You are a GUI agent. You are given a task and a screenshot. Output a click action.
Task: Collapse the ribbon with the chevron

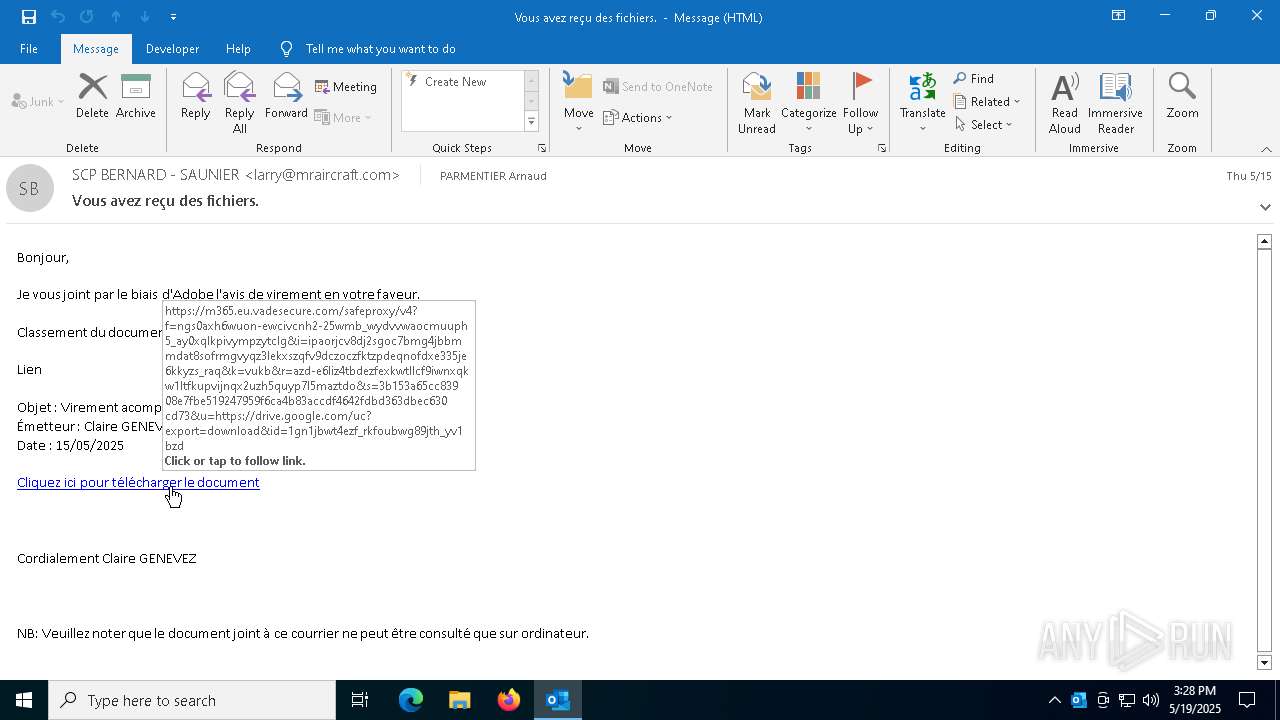1266,149
